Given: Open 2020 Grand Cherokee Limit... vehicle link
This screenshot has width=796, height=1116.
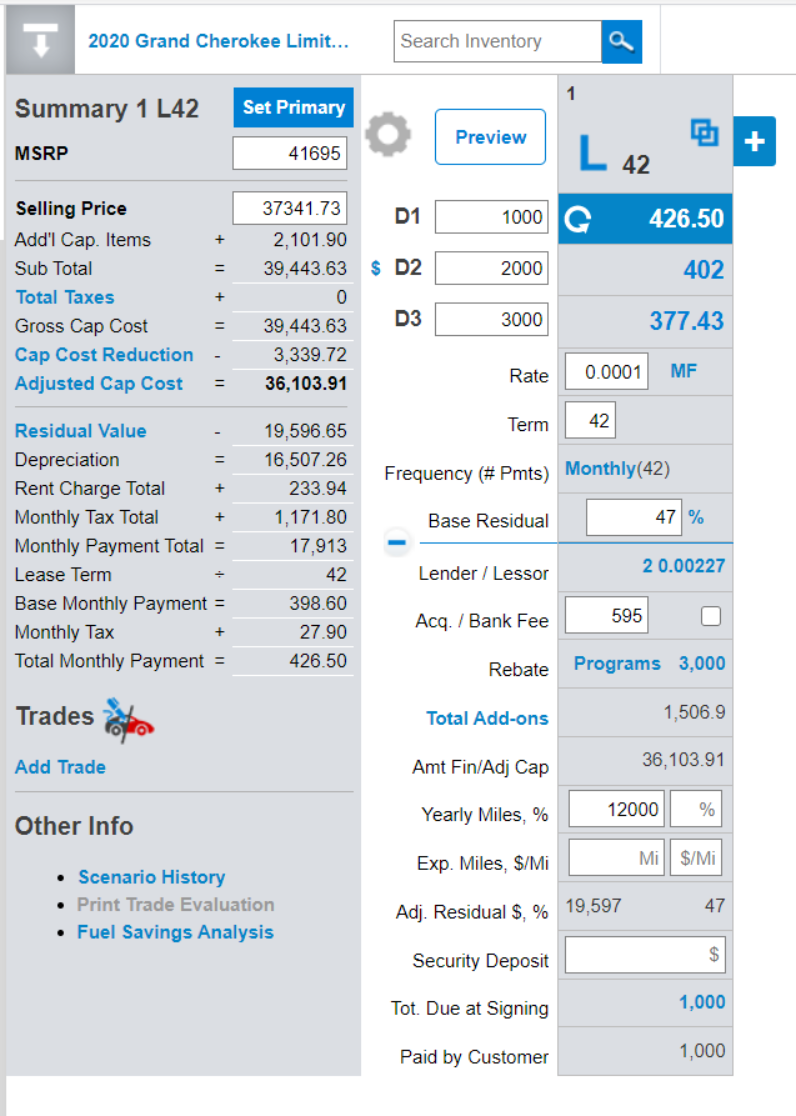Looking at the screenshot, I should tap(219, 41).
